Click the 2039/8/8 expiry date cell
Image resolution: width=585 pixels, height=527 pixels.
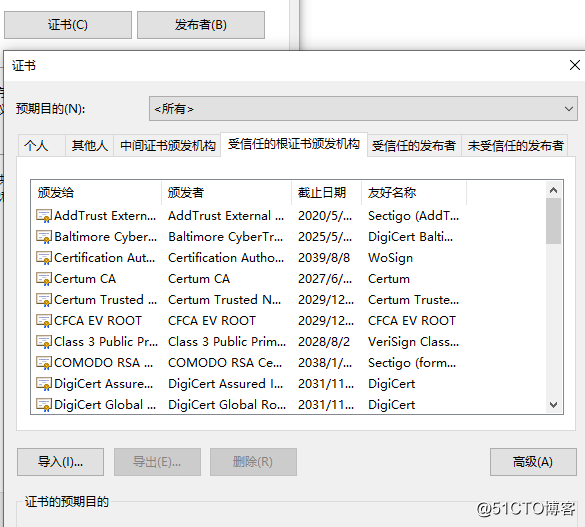point(324,258)
